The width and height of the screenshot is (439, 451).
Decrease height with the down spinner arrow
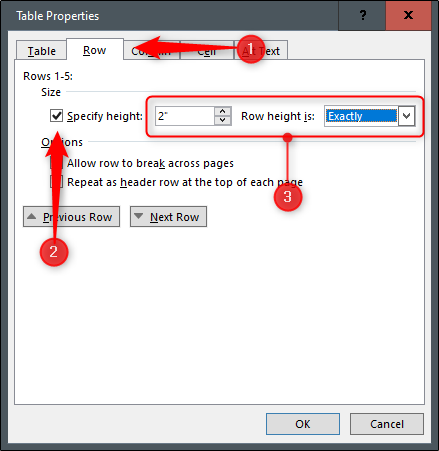[223, 120]
